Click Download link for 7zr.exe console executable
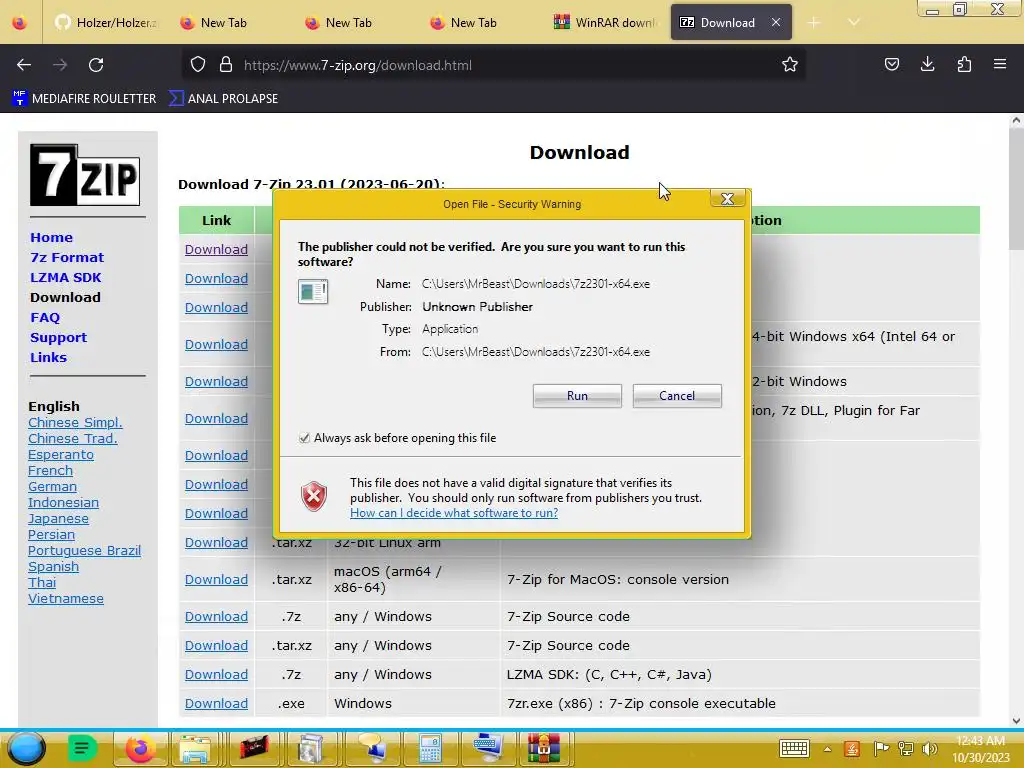 coord(216,703)
